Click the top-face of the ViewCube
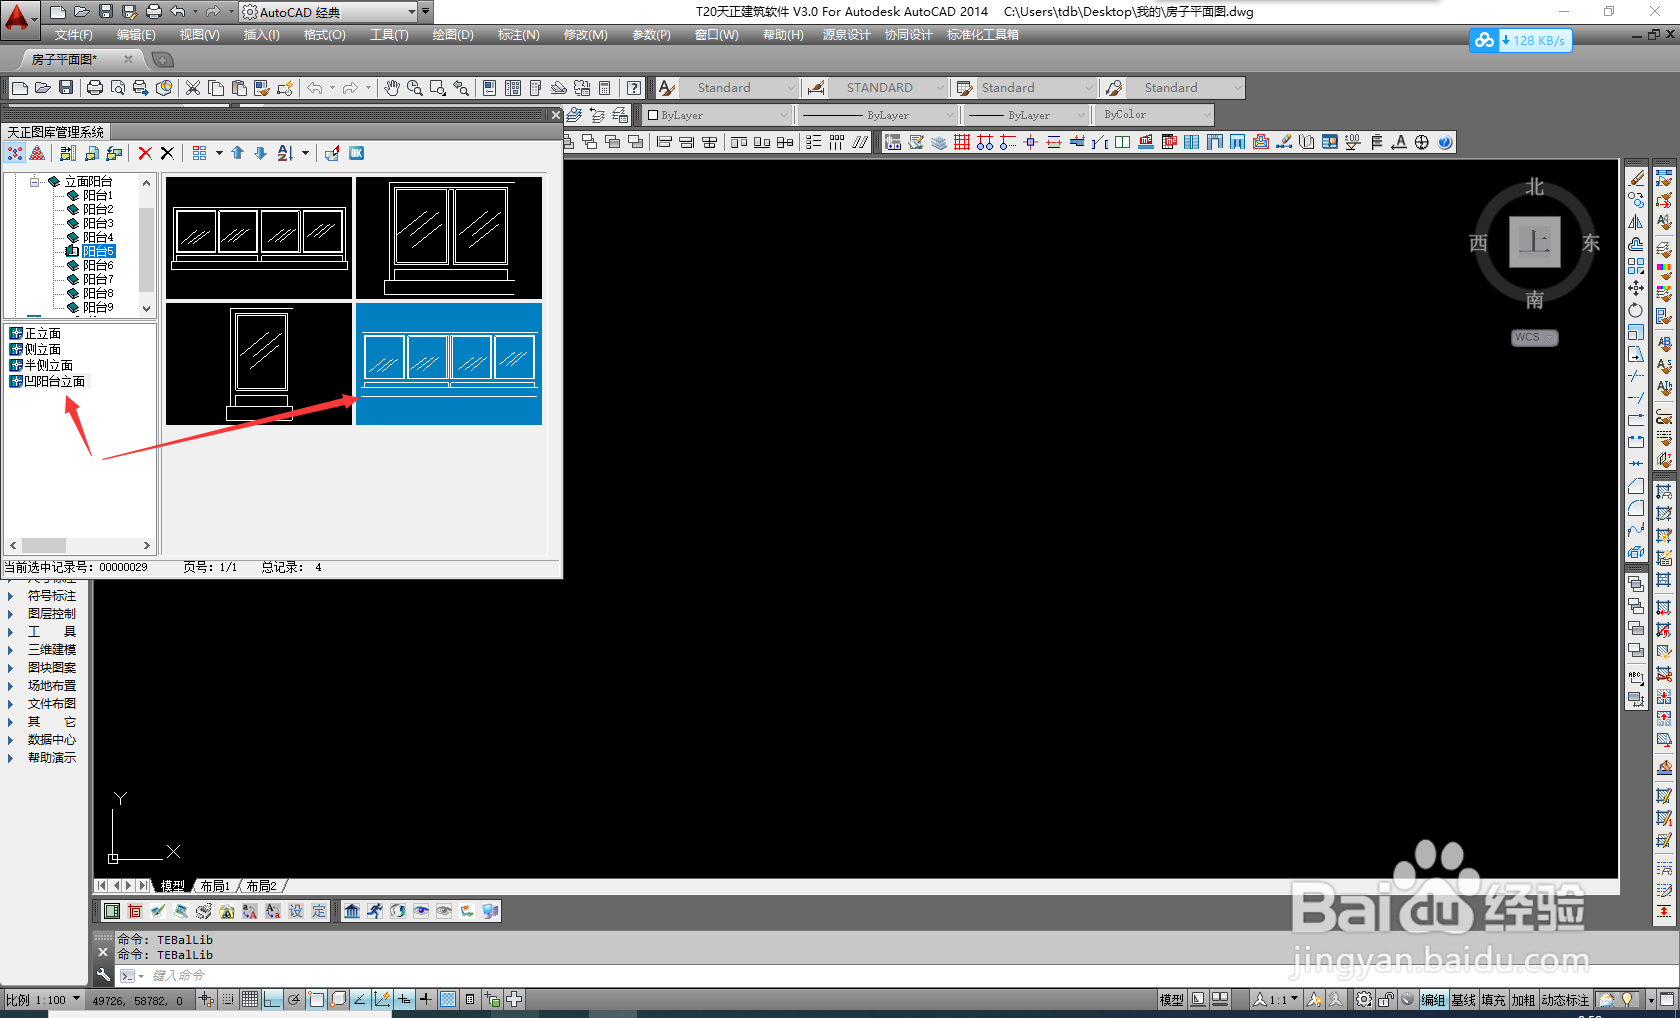Viewport: 1680px width, 1018px height. tap(1534, 241)
